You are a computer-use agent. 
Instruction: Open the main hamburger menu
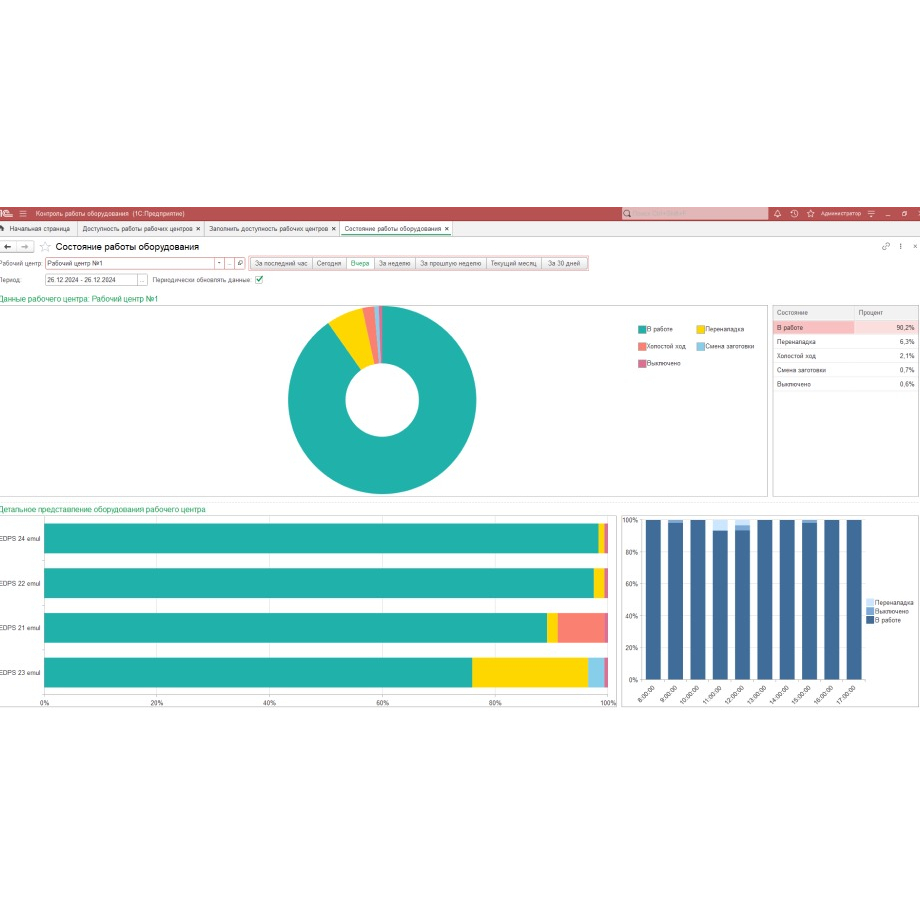coord(23,213)
